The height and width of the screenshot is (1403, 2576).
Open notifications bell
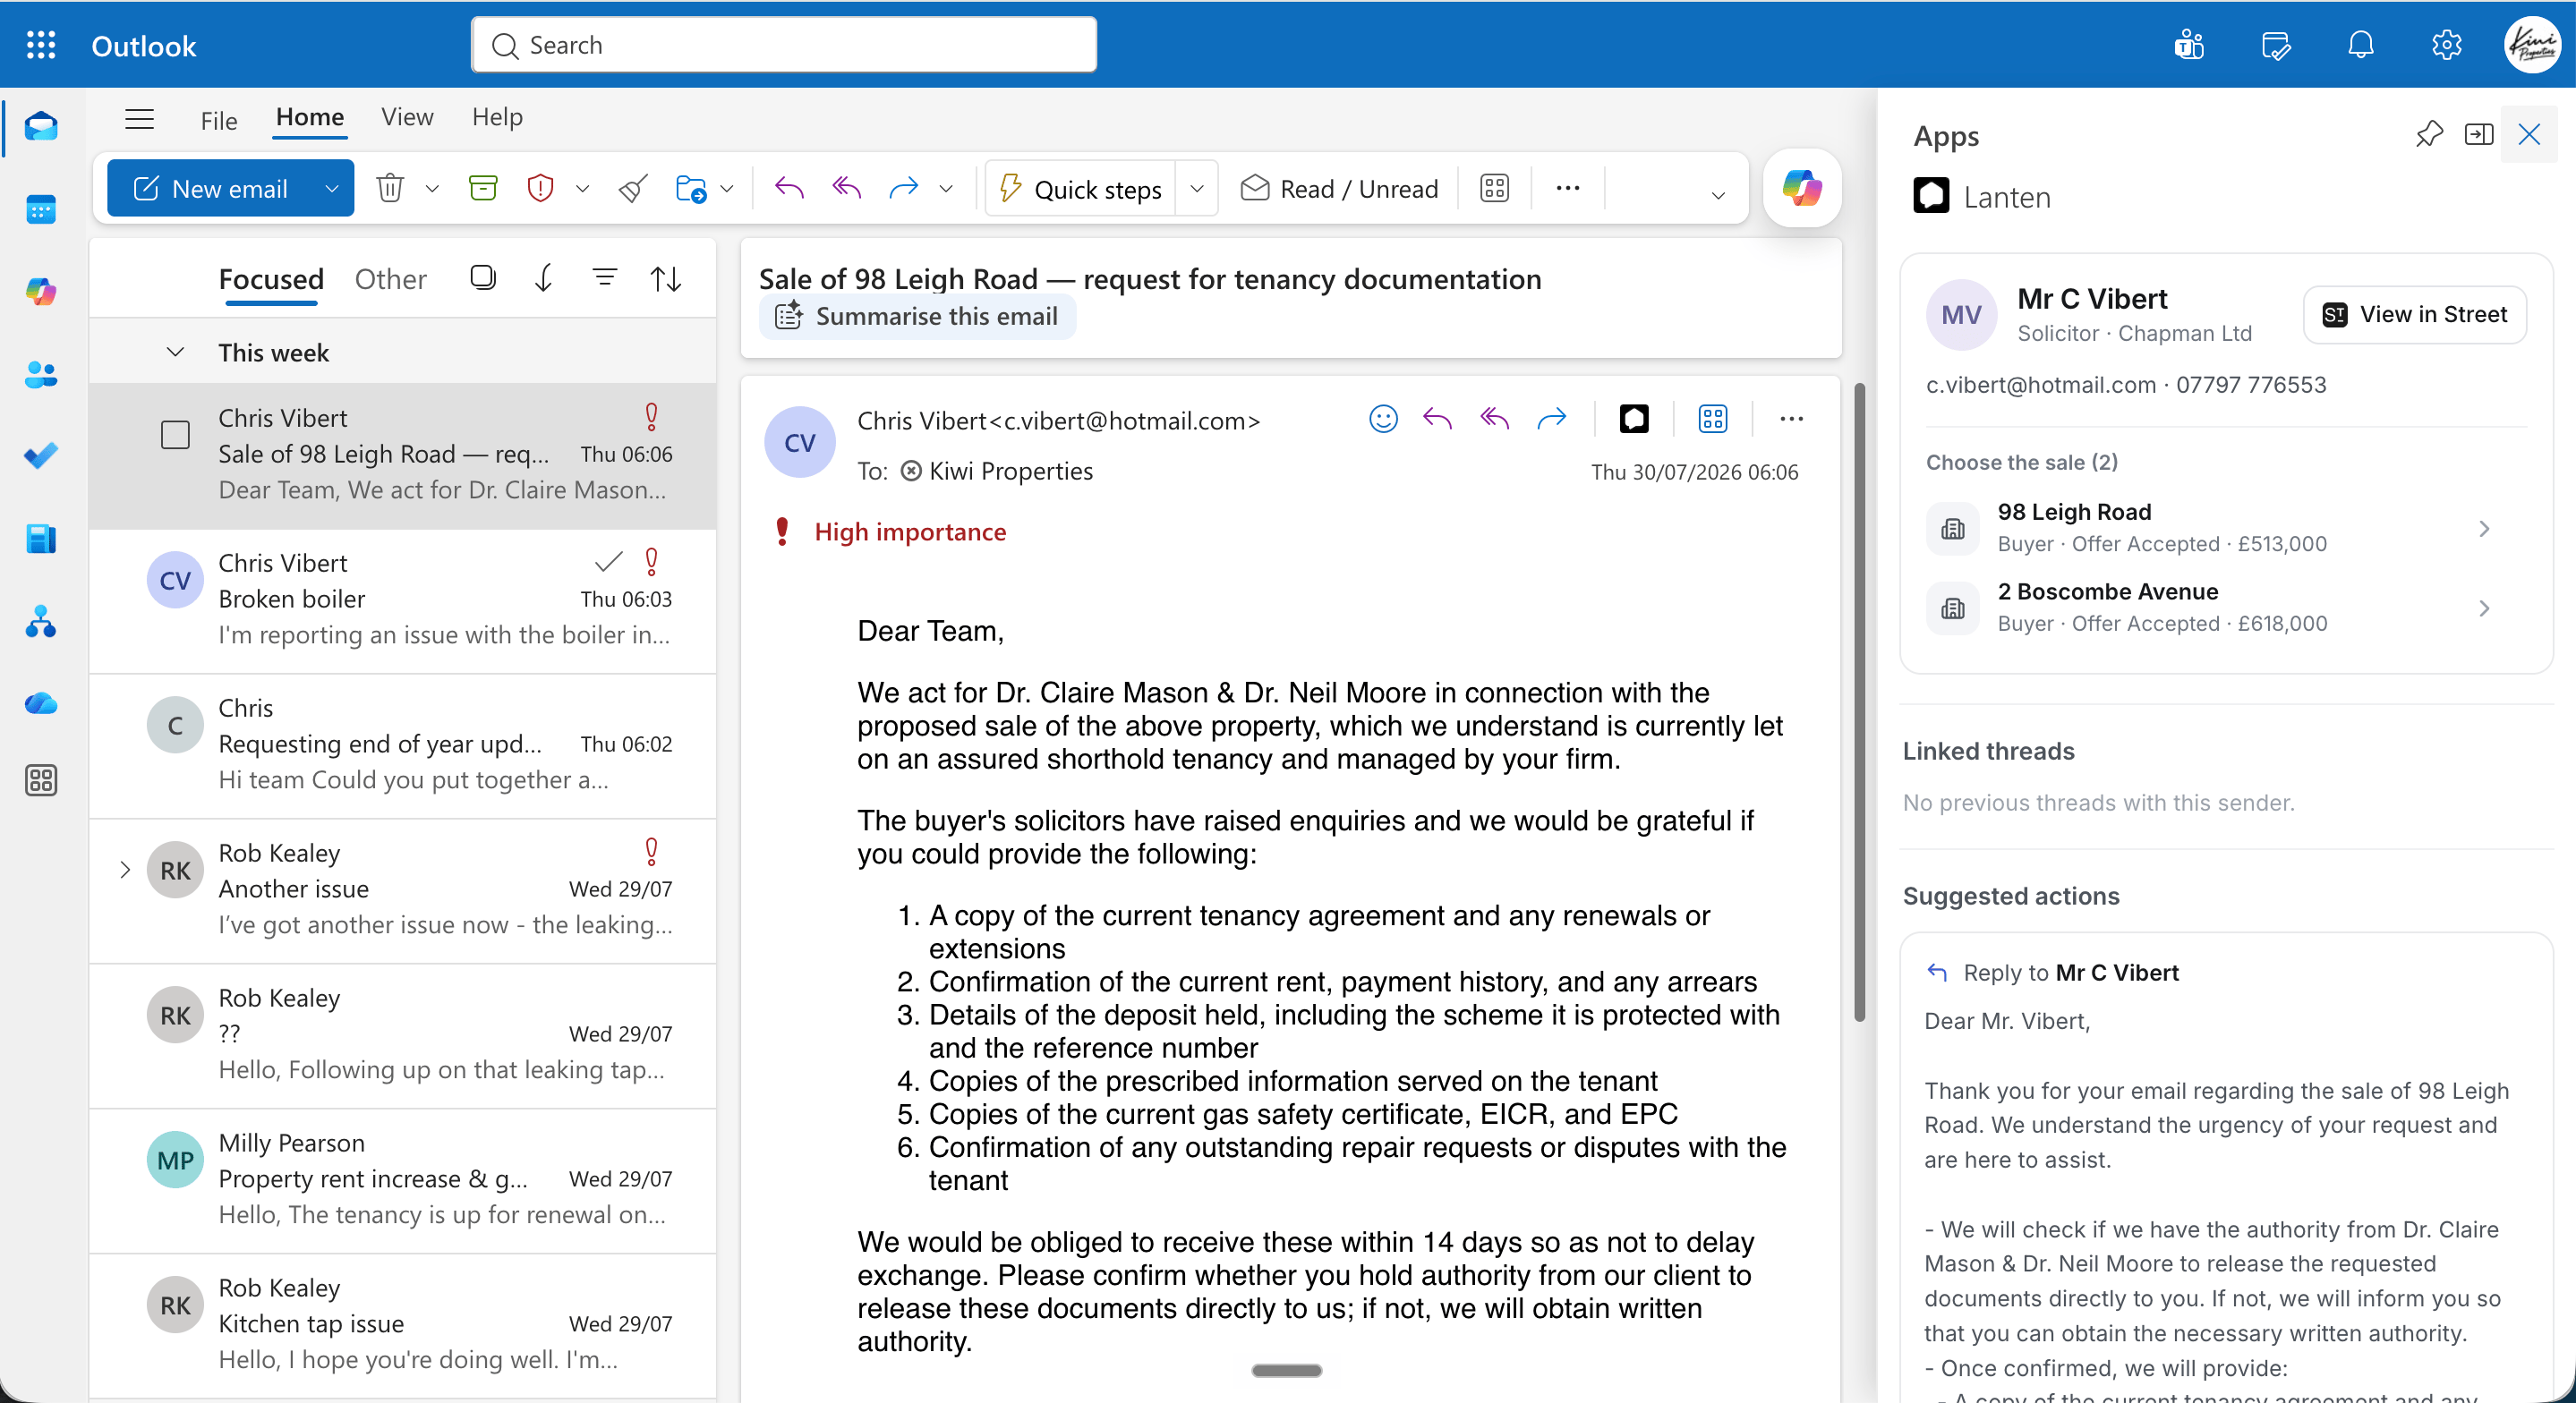coord(2361,45)
